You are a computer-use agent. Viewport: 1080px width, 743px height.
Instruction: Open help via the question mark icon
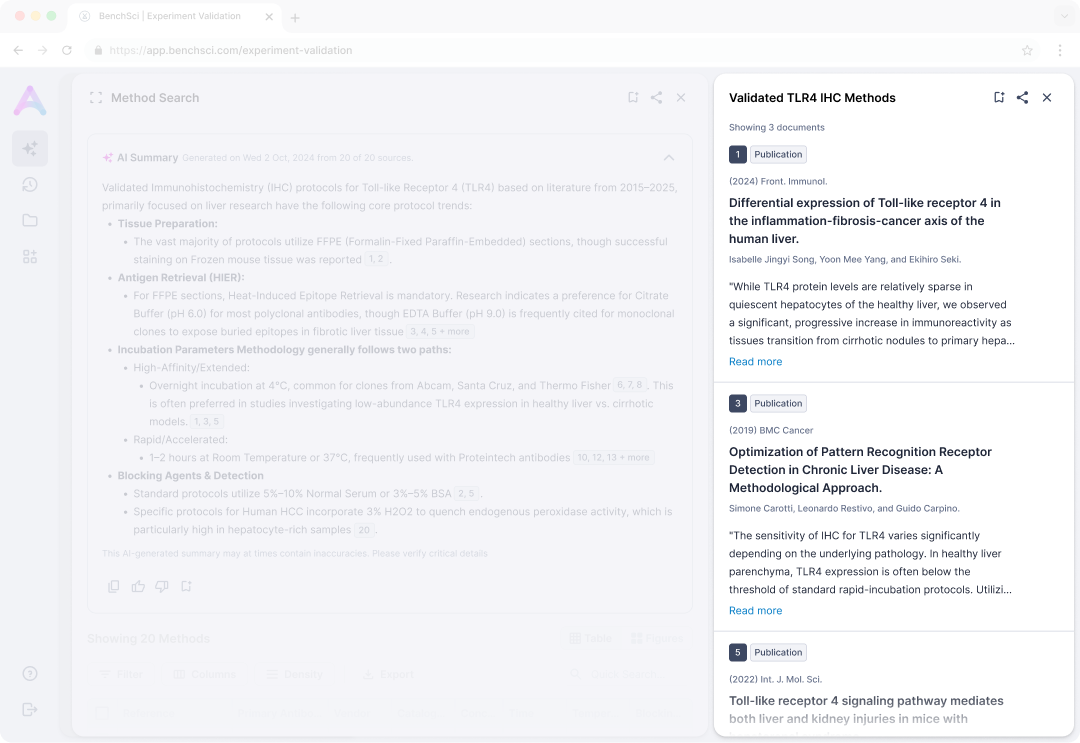point(30,672)
